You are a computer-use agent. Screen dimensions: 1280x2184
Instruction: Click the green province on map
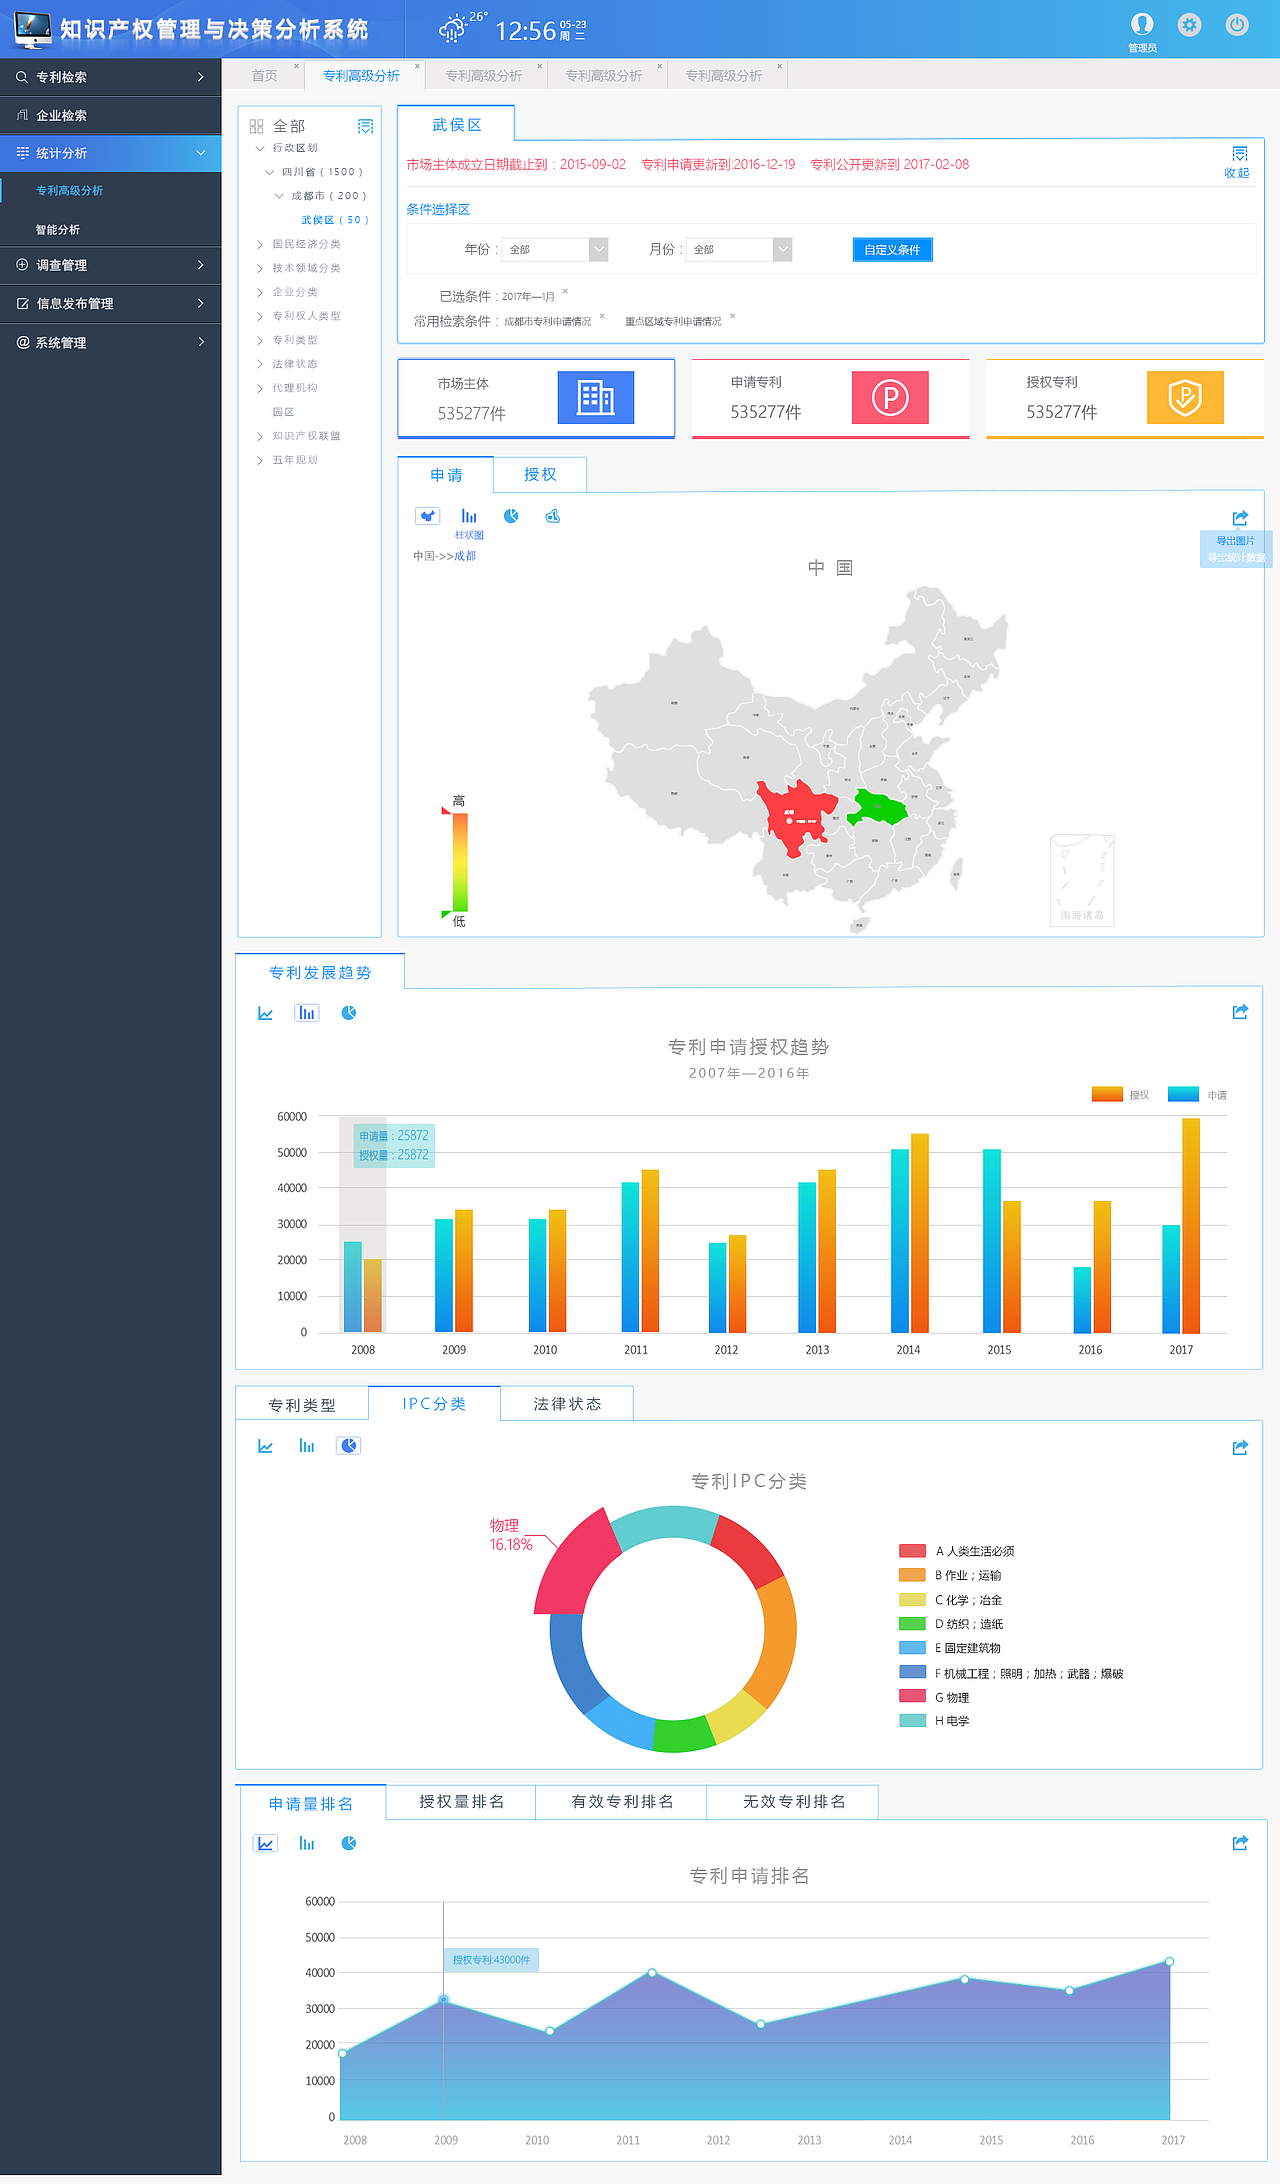click(x=880, y=807)
